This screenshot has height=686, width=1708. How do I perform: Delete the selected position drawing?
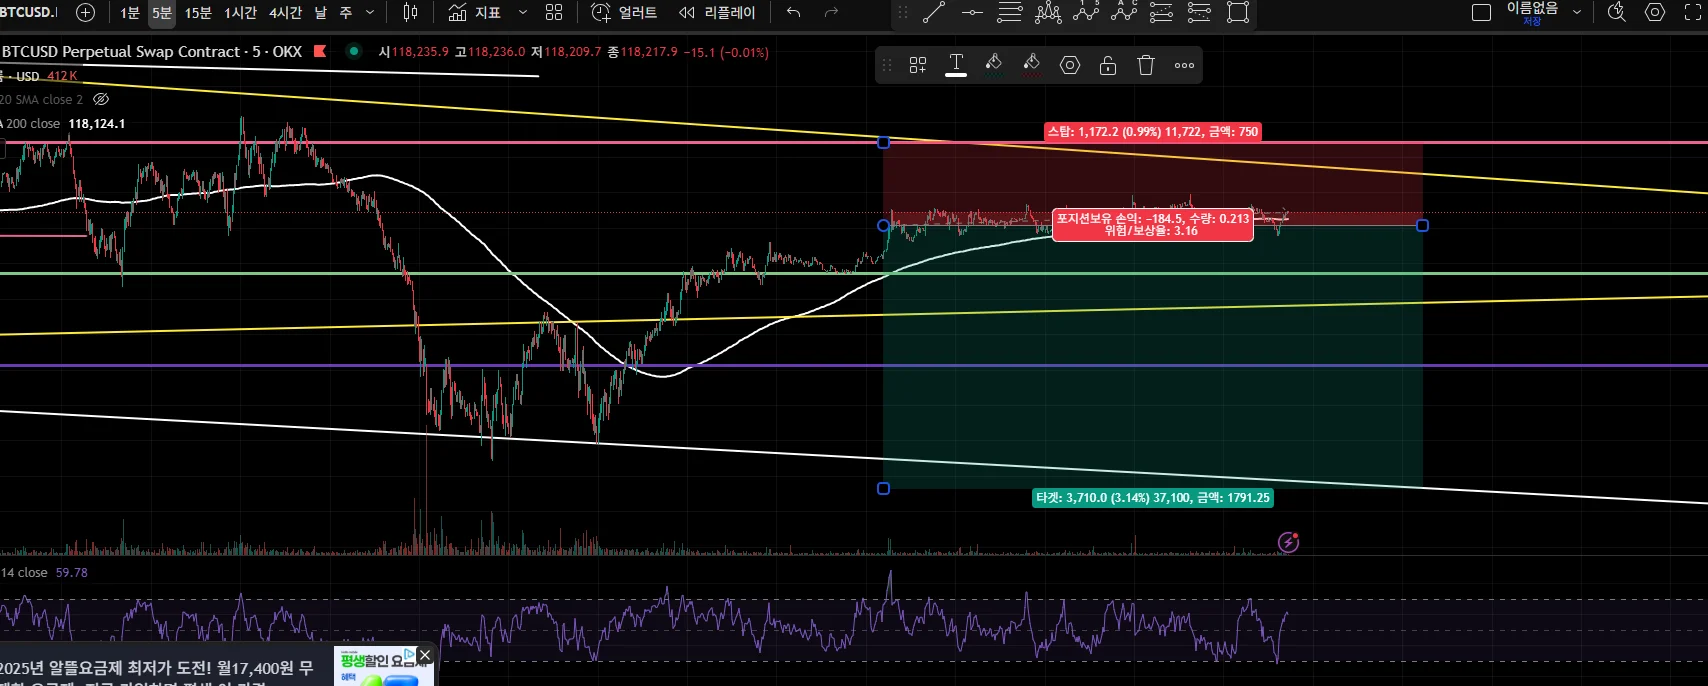tap(1146, 65)
